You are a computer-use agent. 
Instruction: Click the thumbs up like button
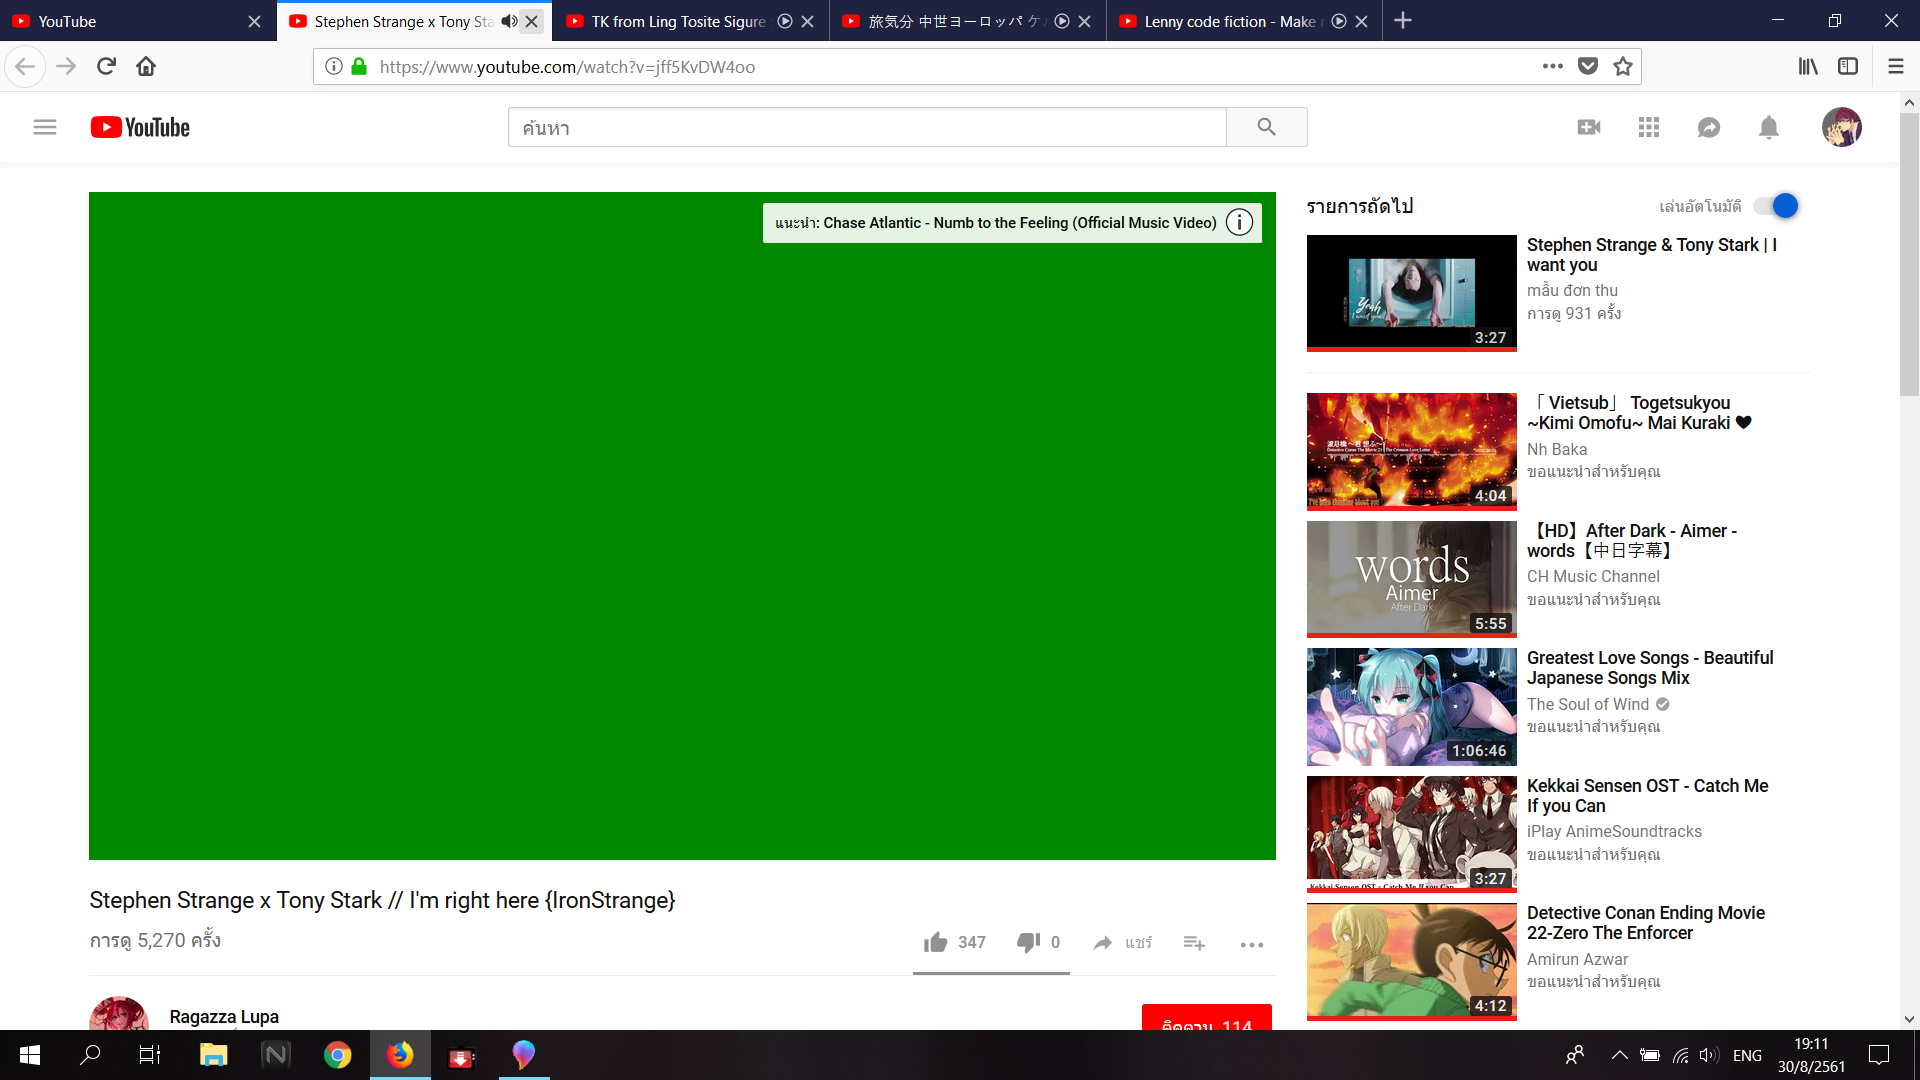[936, 942]
